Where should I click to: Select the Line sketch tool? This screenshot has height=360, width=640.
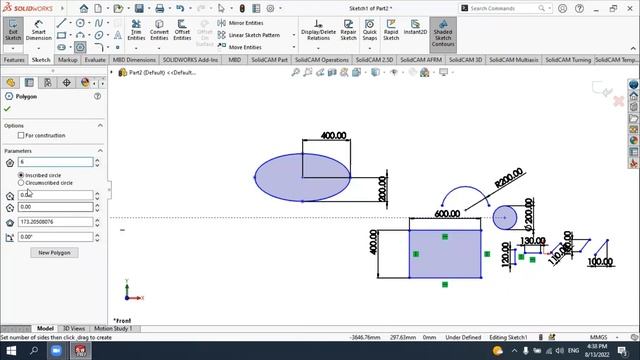click(x=62, y=23)
